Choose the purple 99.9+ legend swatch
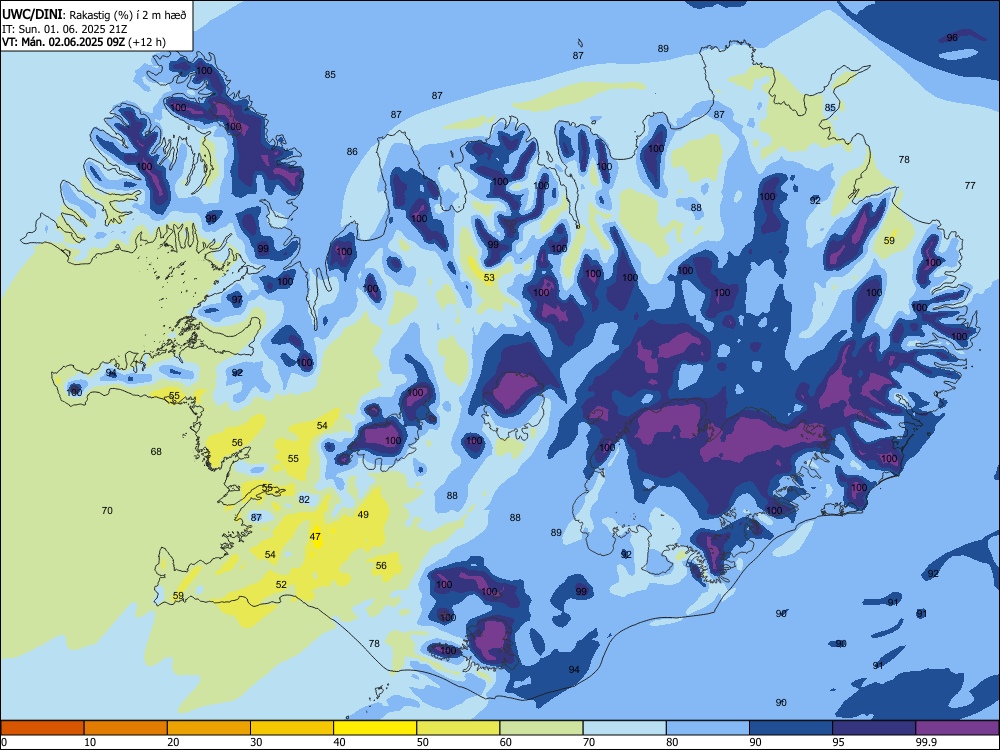The image size is (1000, 750). pyautogui.click(x=957, y=728)
